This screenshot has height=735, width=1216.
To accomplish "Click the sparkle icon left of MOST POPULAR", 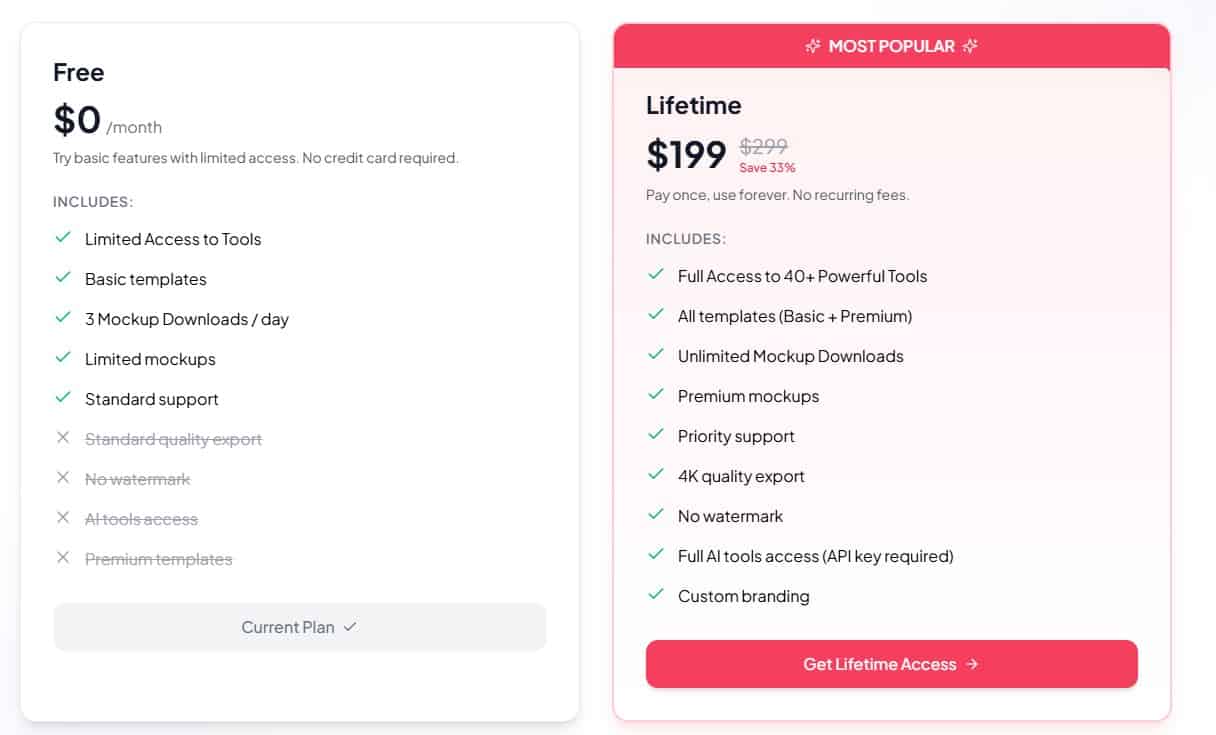I will tap(812, 45).
